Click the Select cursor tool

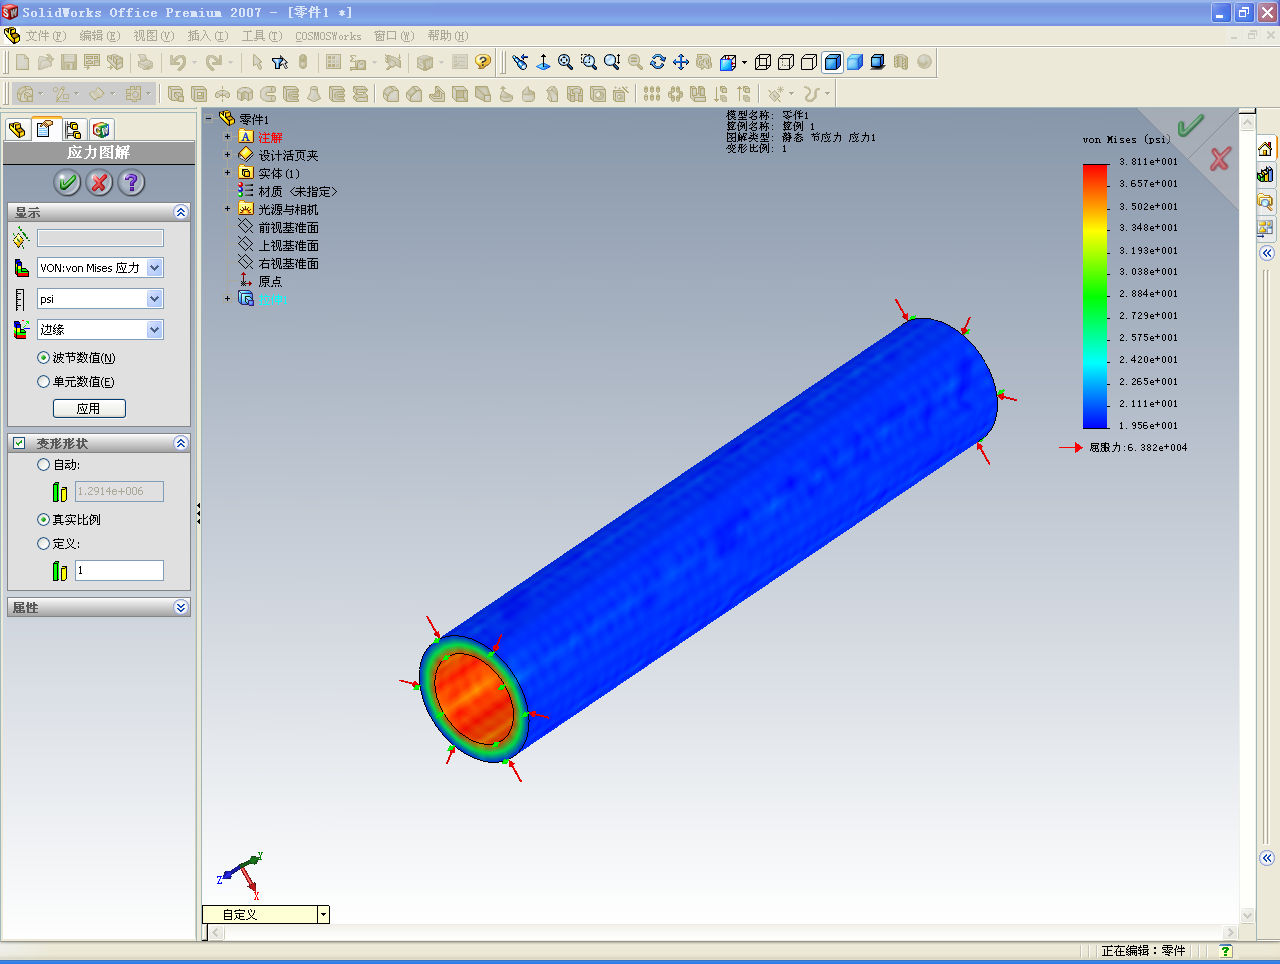click(x=257, y=62)
